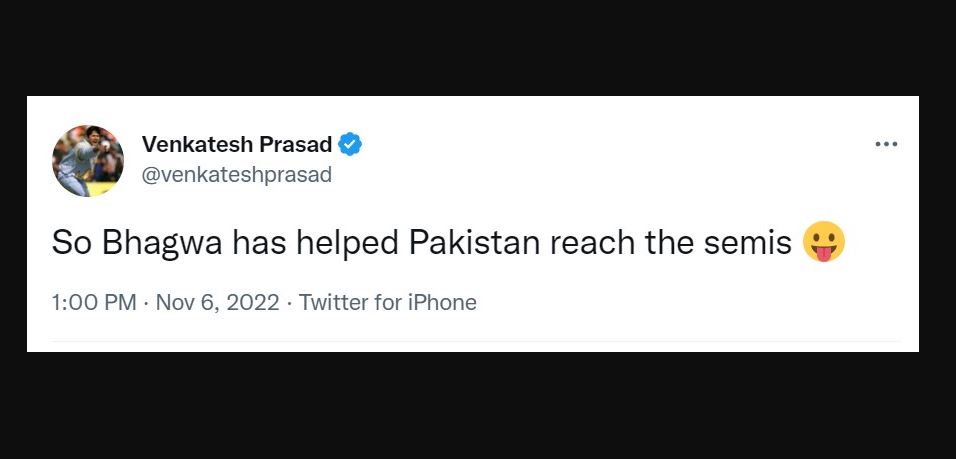Viewport: 956px width, 459px height.
Task: Click the tongue-out emoji in the tweet
Action: click(824, 242)
